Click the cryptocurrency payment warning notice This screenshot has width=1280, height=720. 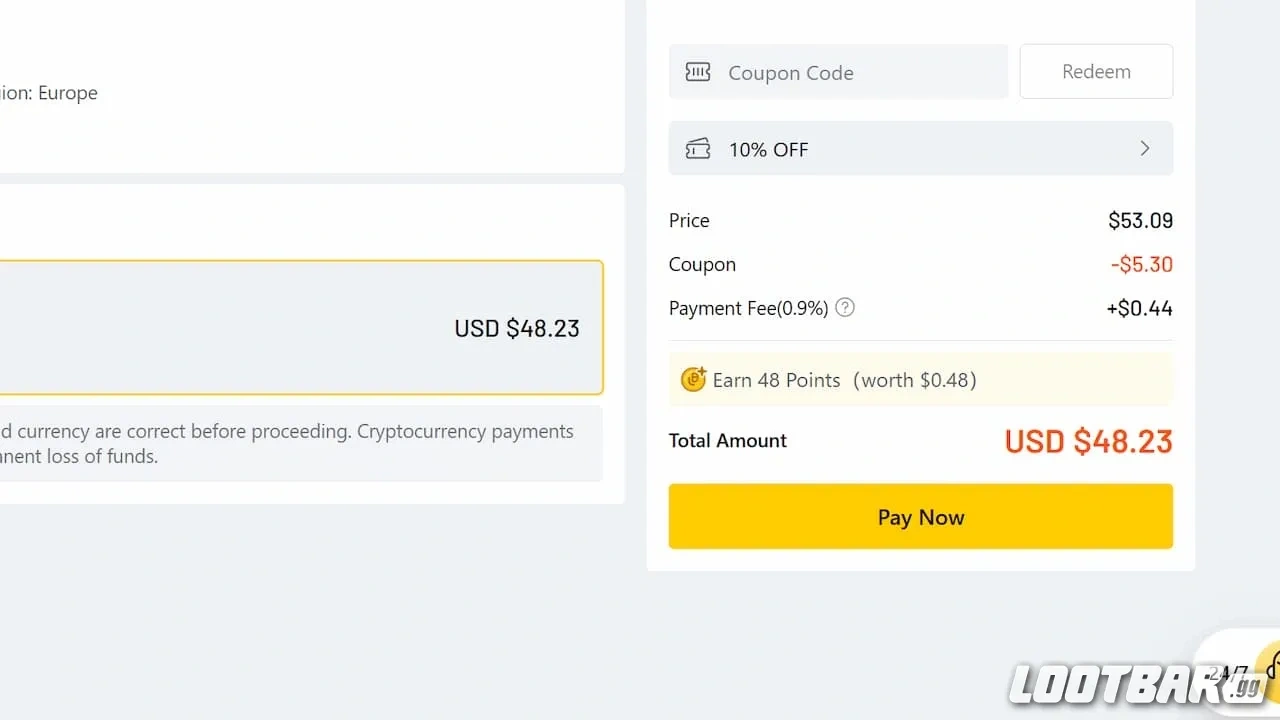(300, 443)
